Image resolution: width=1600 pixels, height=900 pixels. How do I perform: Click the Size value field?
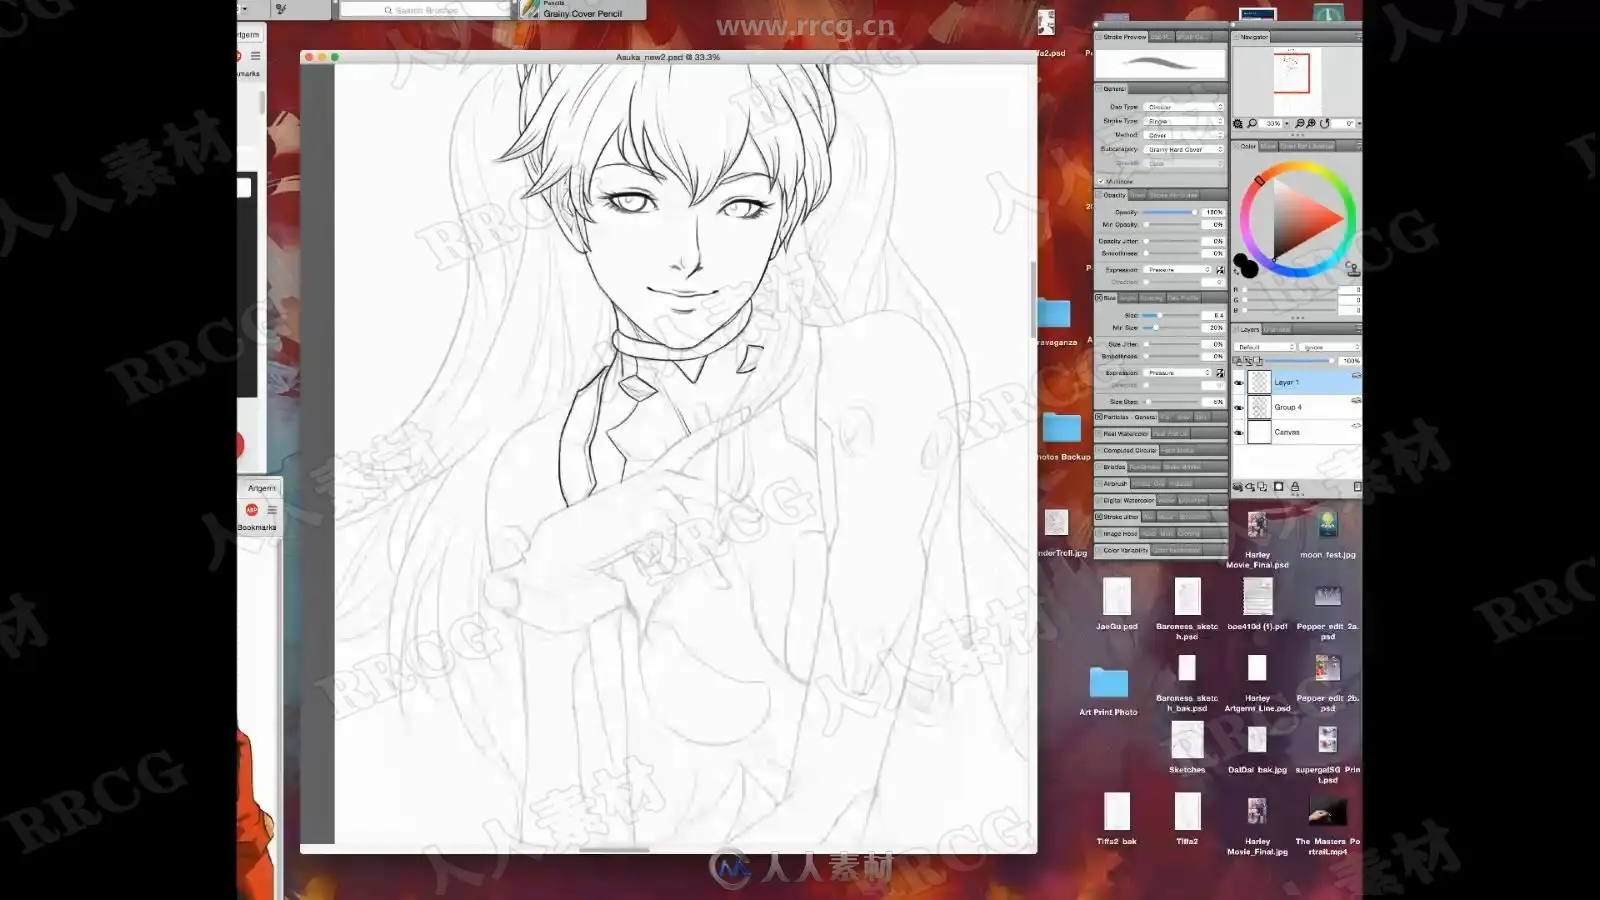[1213, 316]
